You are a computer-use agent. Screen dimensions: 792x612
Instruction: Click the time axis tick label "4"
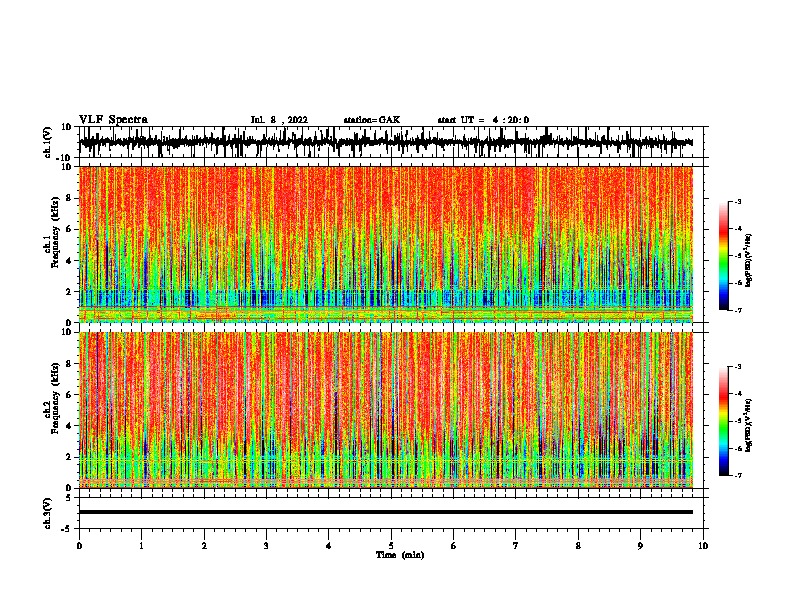point(329,546)
